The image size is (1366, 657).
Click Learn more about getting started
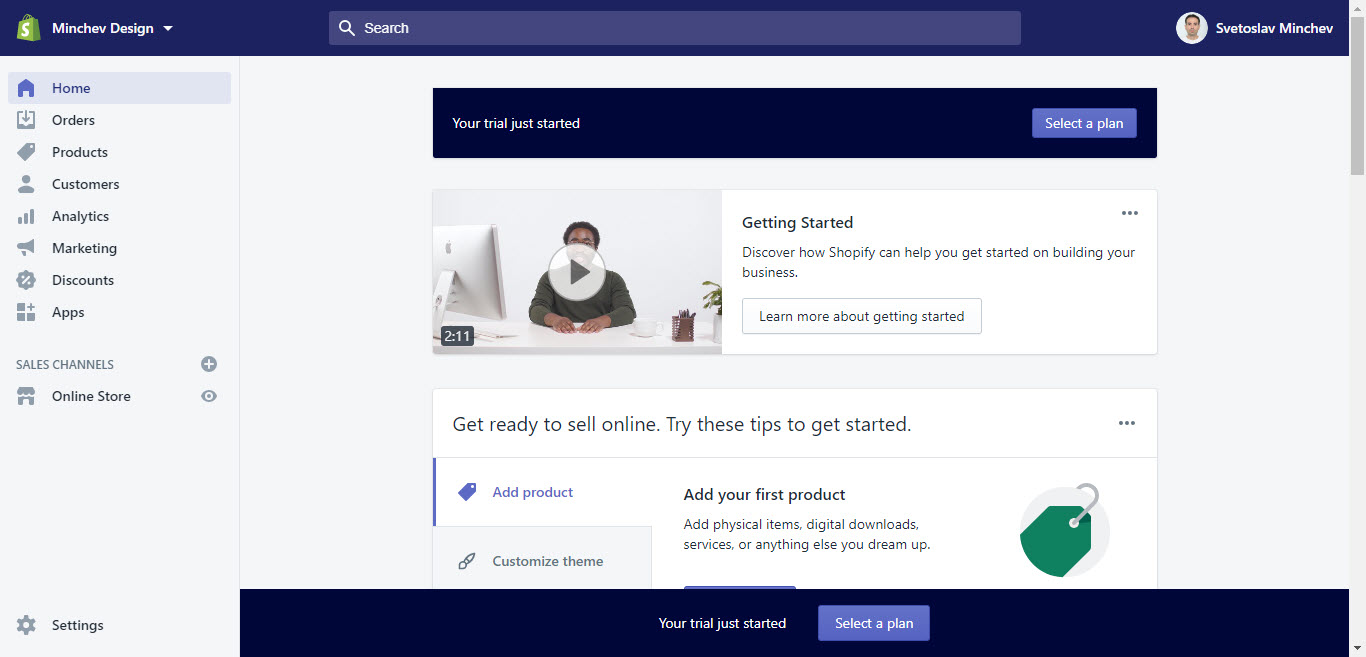(x=862, y=316)
